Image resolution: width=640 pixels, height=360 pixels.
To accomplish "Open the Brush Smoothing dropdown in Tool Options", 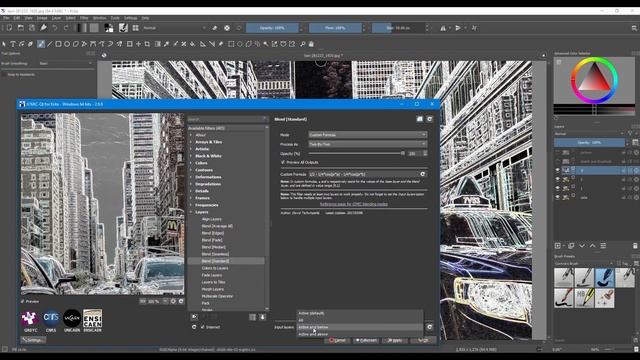I will (x=66, y=63).
